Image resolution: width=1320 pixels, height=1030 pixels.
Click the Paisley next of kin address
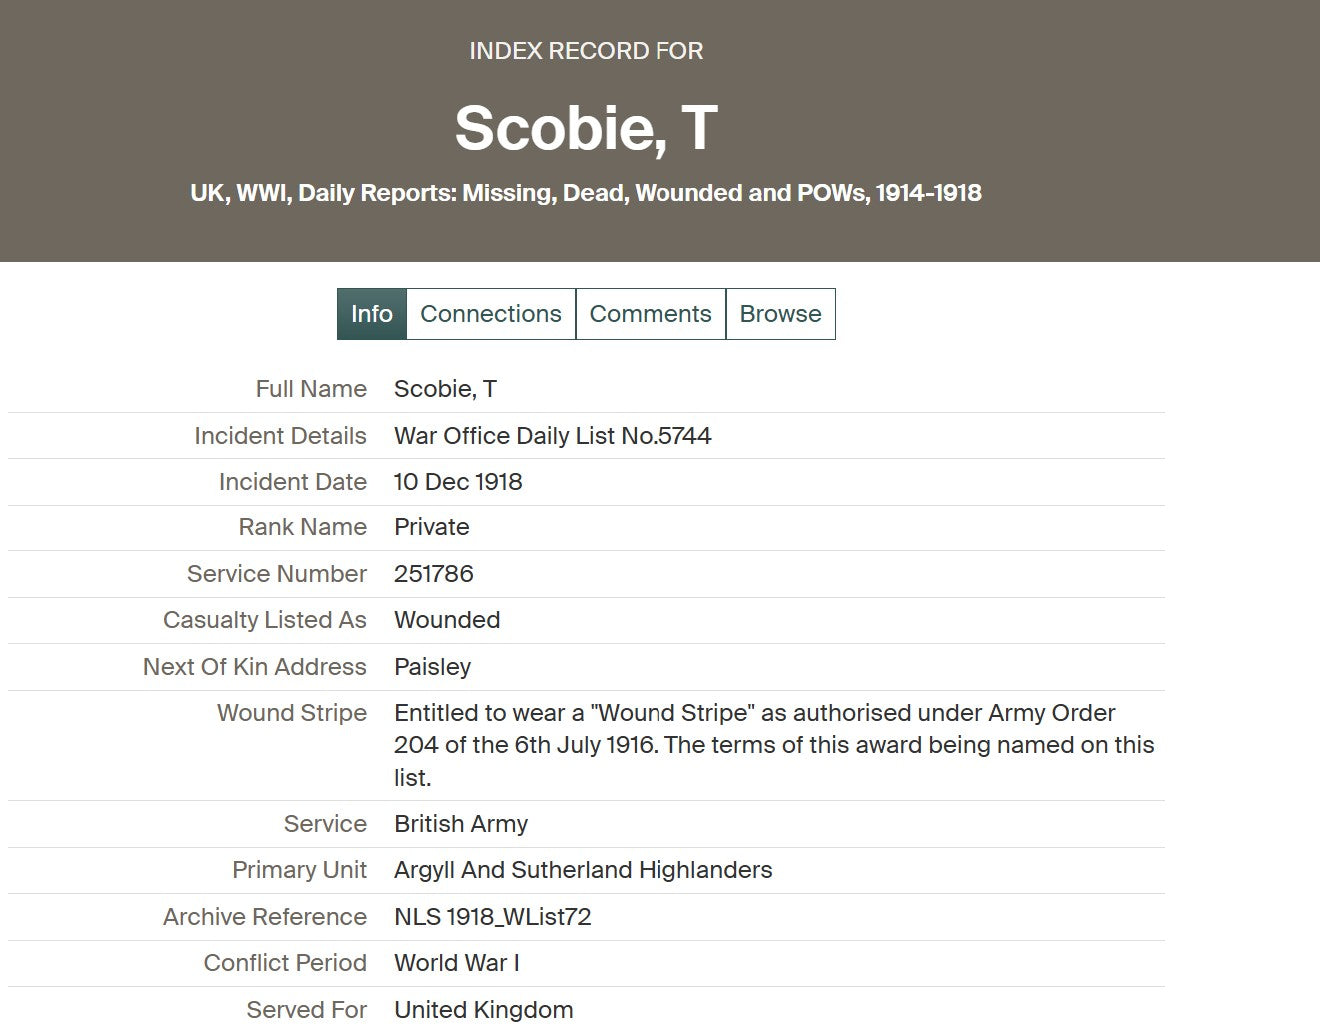pyautogui.click(x=432, y=667)
